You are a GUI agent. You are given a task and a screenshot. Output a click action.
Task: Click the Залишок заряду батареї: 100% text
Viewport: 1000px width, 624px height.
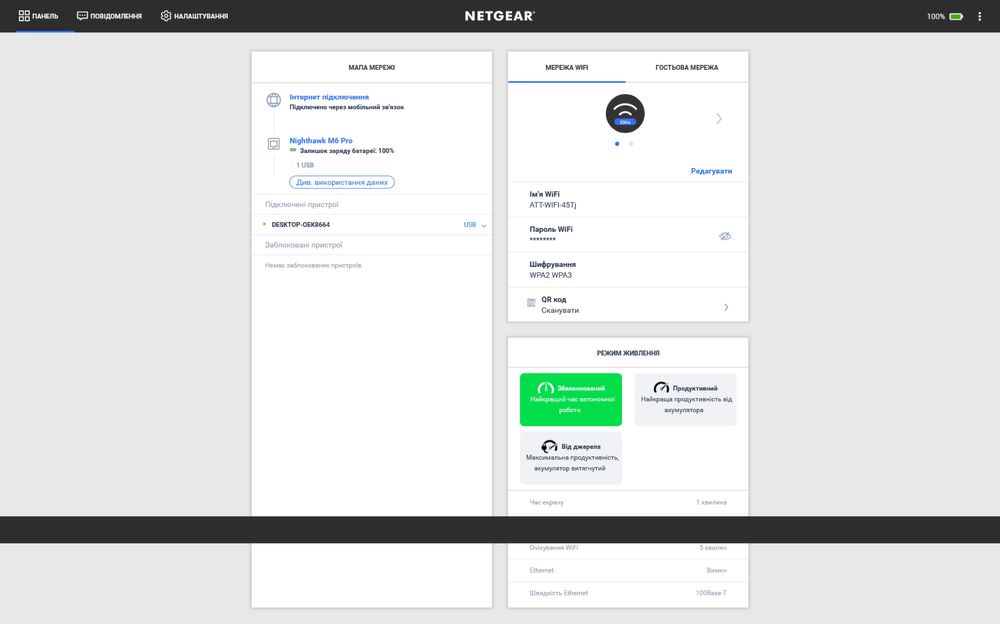click(x=347, y=151)
